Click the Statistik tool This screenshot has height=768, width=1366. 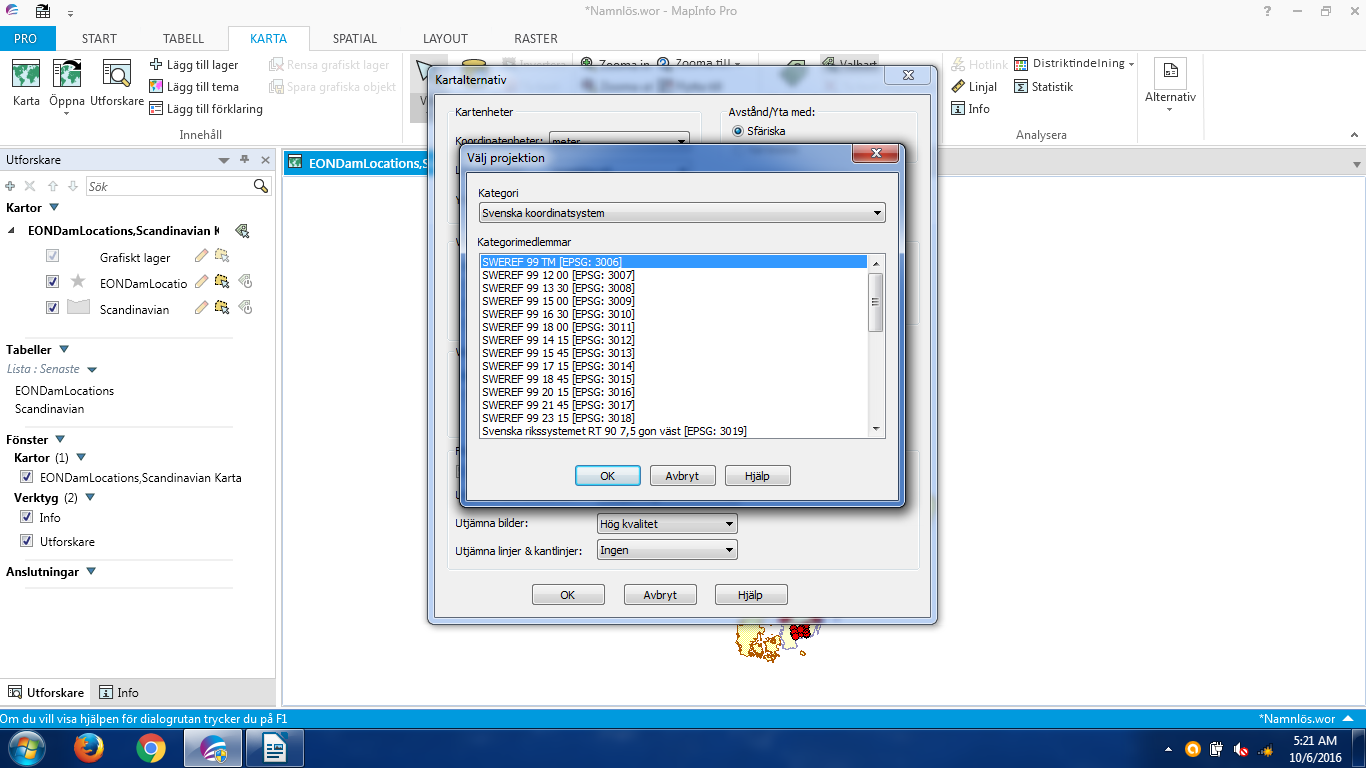(x=1043, y=87)
